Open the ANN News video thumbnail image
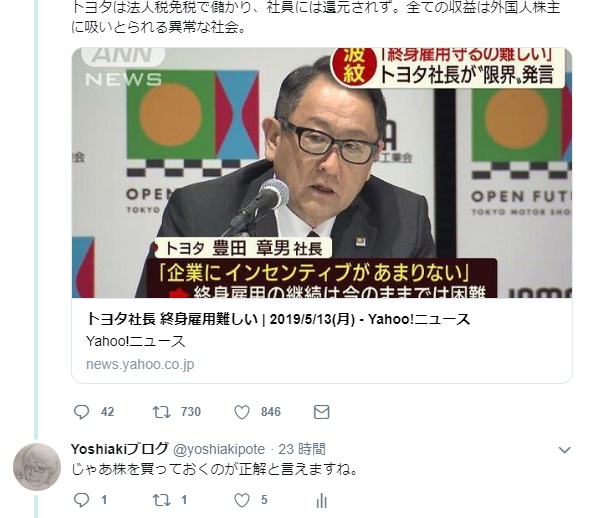The image size is (599, 518). click(x=322, y=173)
